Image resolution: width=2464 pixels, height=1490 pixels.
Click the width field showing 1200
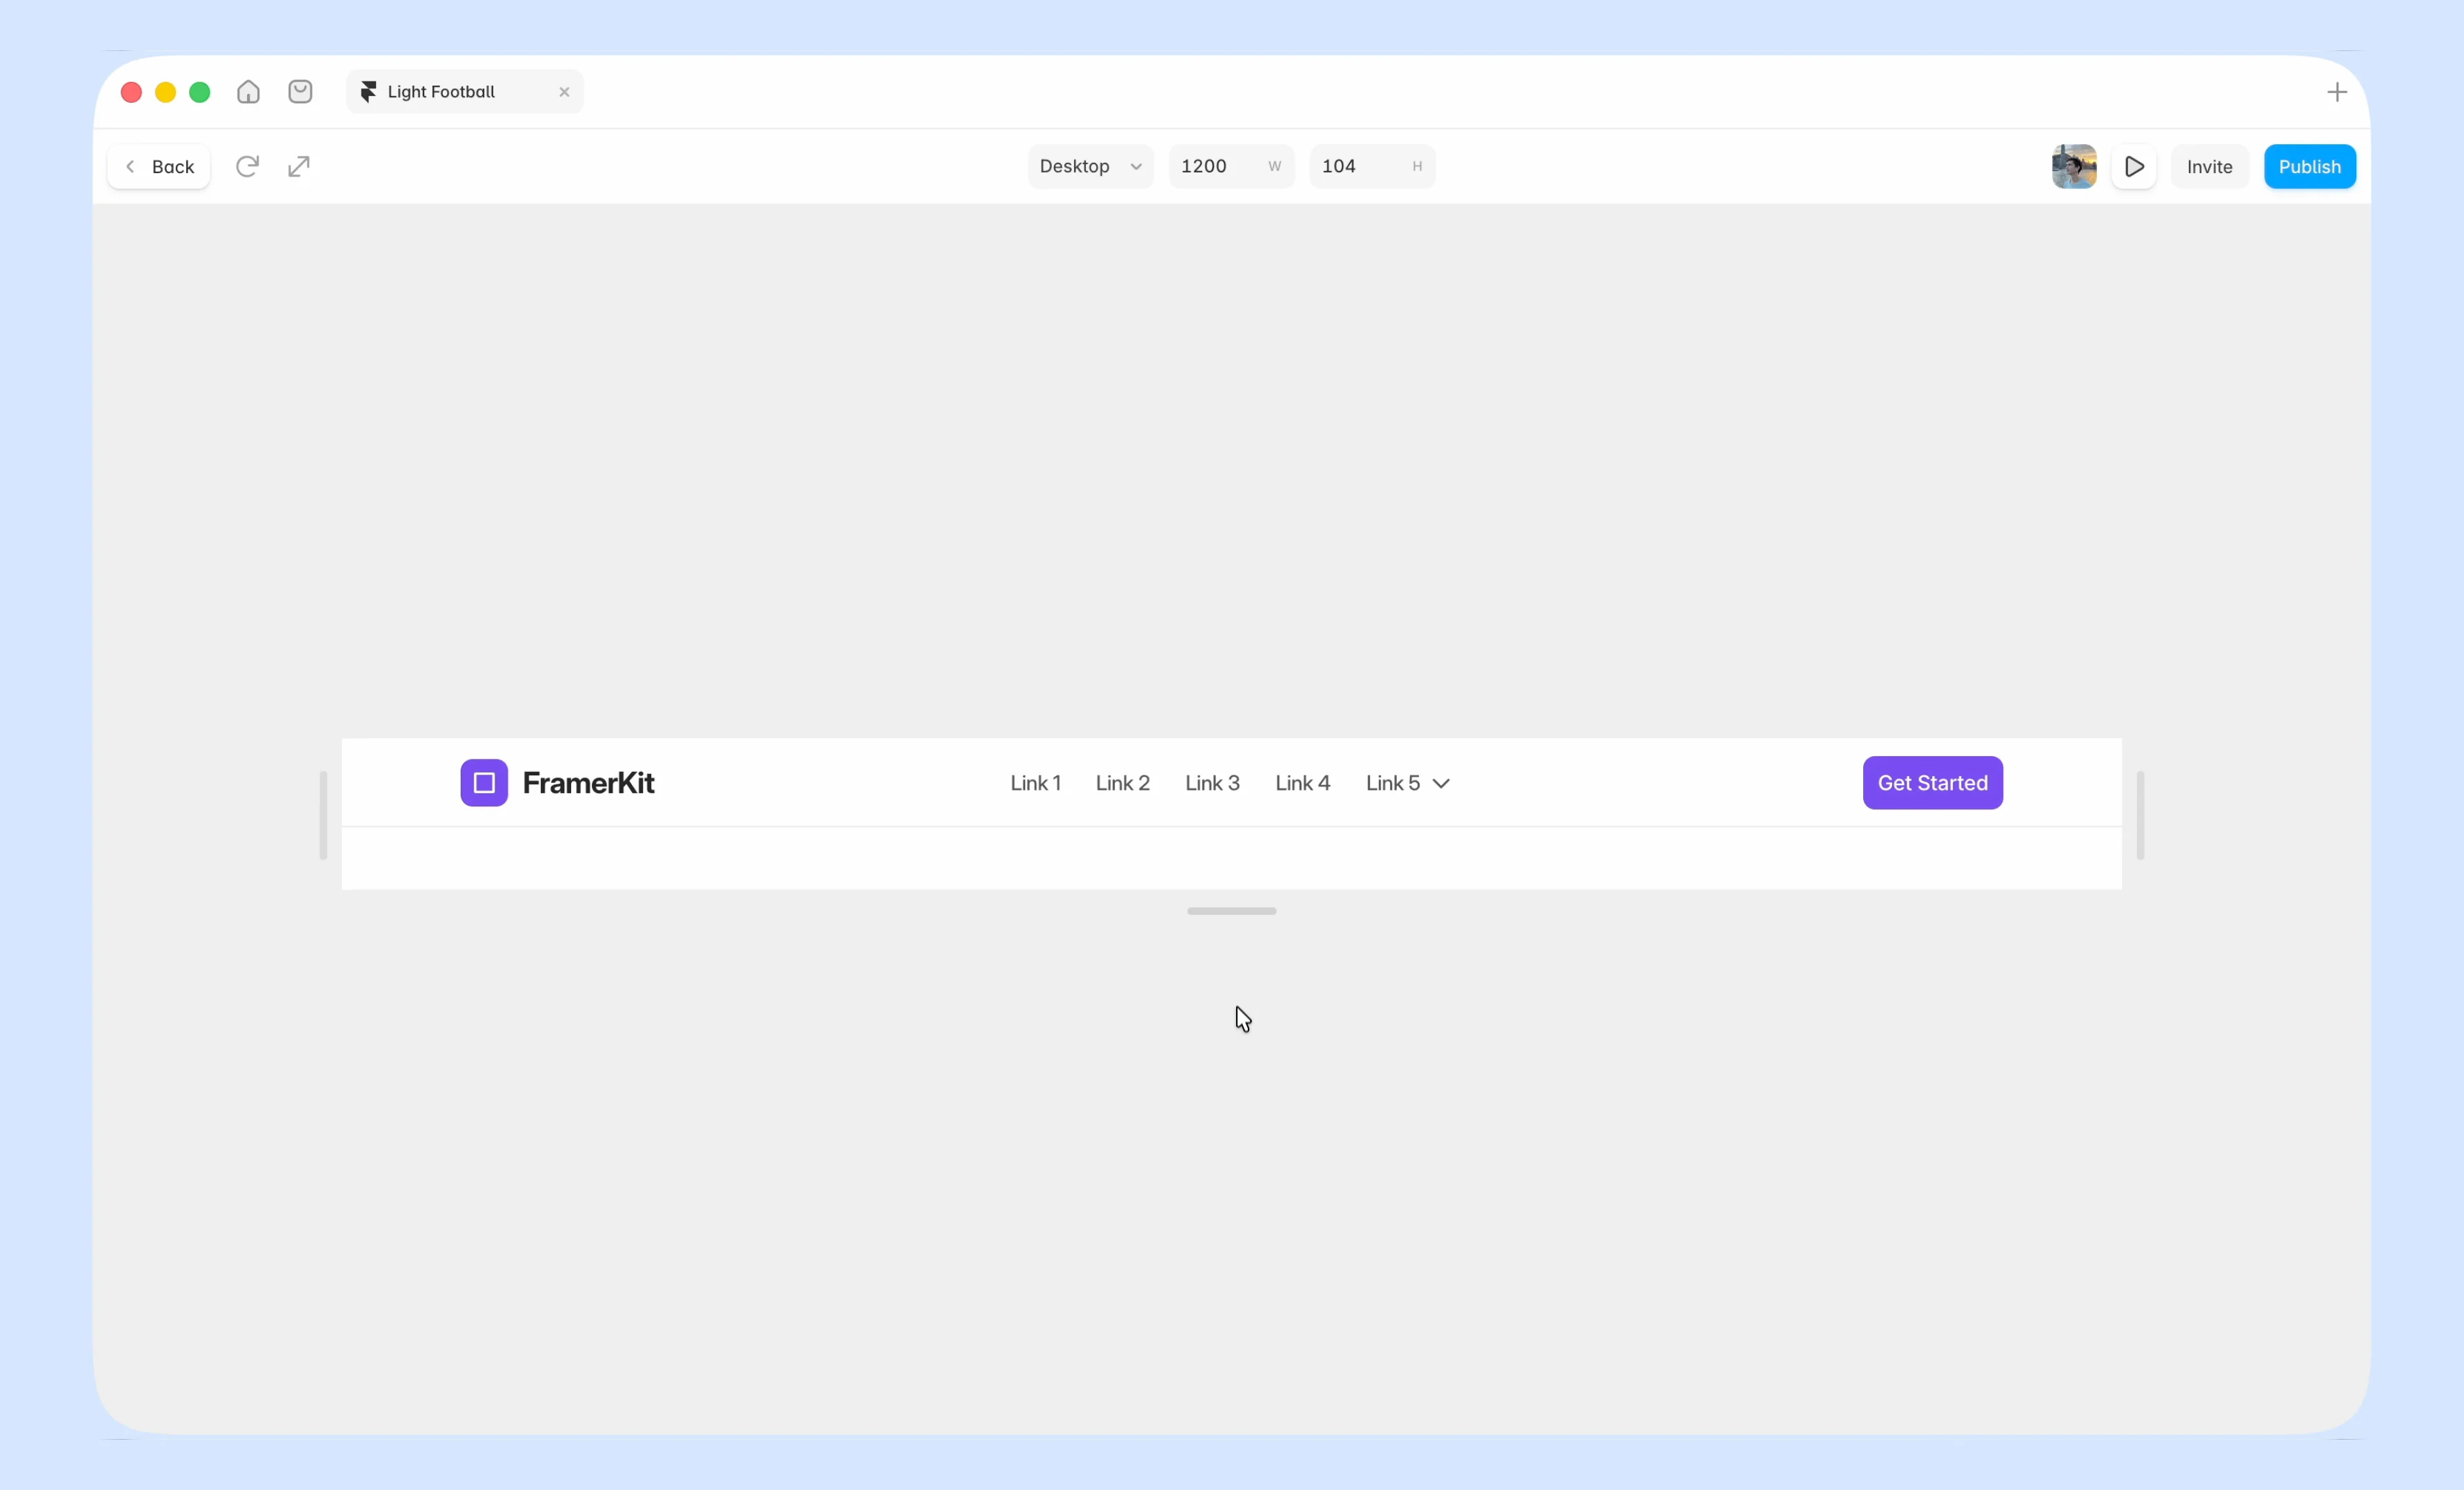coord(1231,166)
